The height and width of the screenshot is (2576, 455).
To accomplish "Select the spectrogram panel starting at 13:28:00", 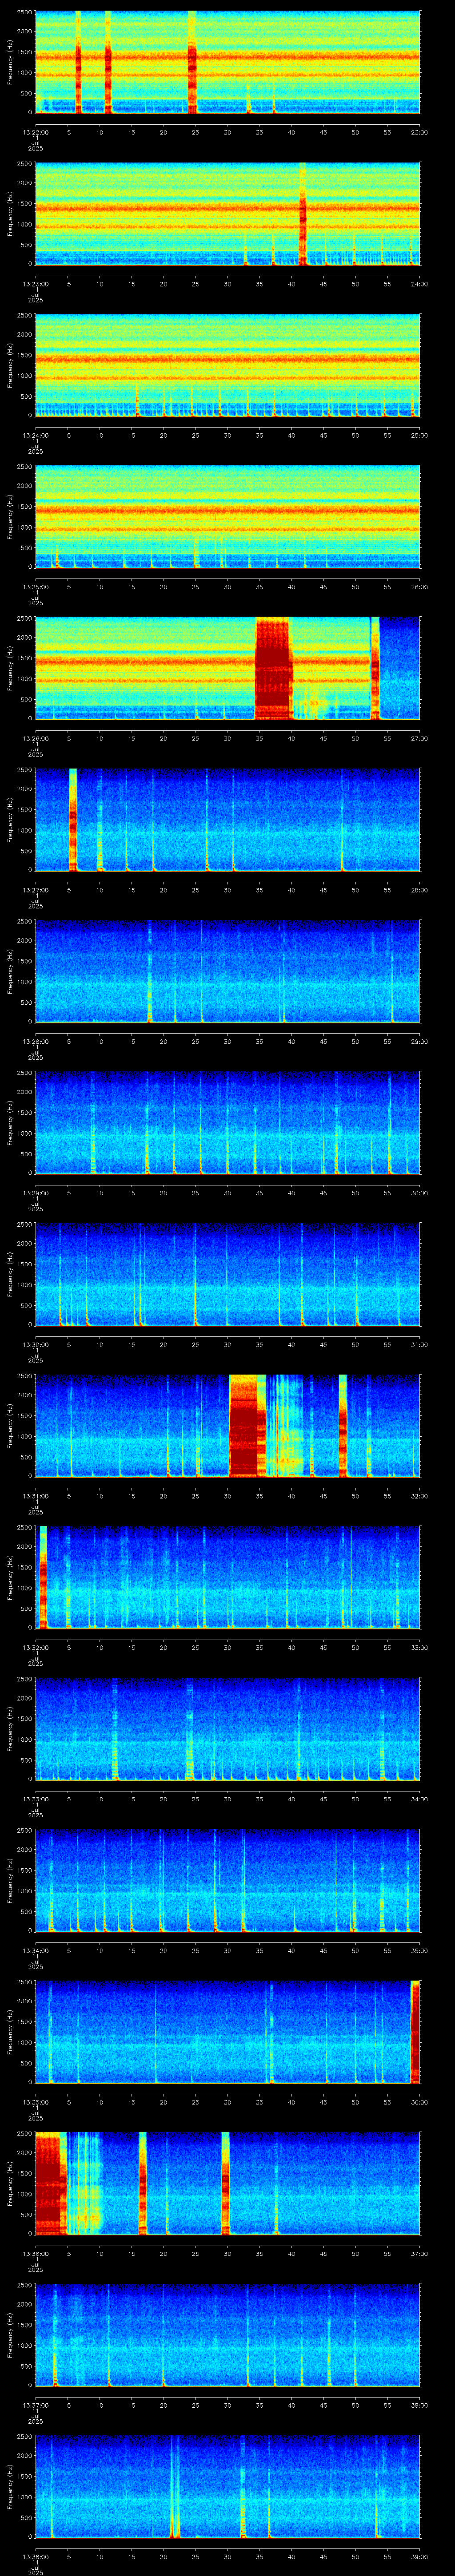I will point(227,971).
